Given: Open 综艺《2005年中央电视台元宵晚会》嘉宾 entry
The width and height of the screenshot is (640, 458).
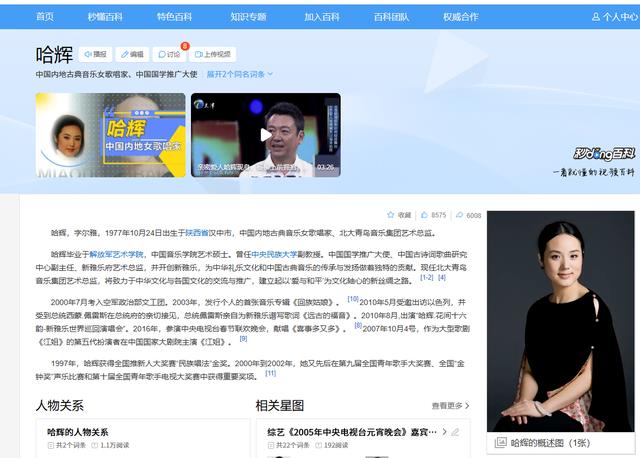Looking at the screenshot, I should coord(352,432).
